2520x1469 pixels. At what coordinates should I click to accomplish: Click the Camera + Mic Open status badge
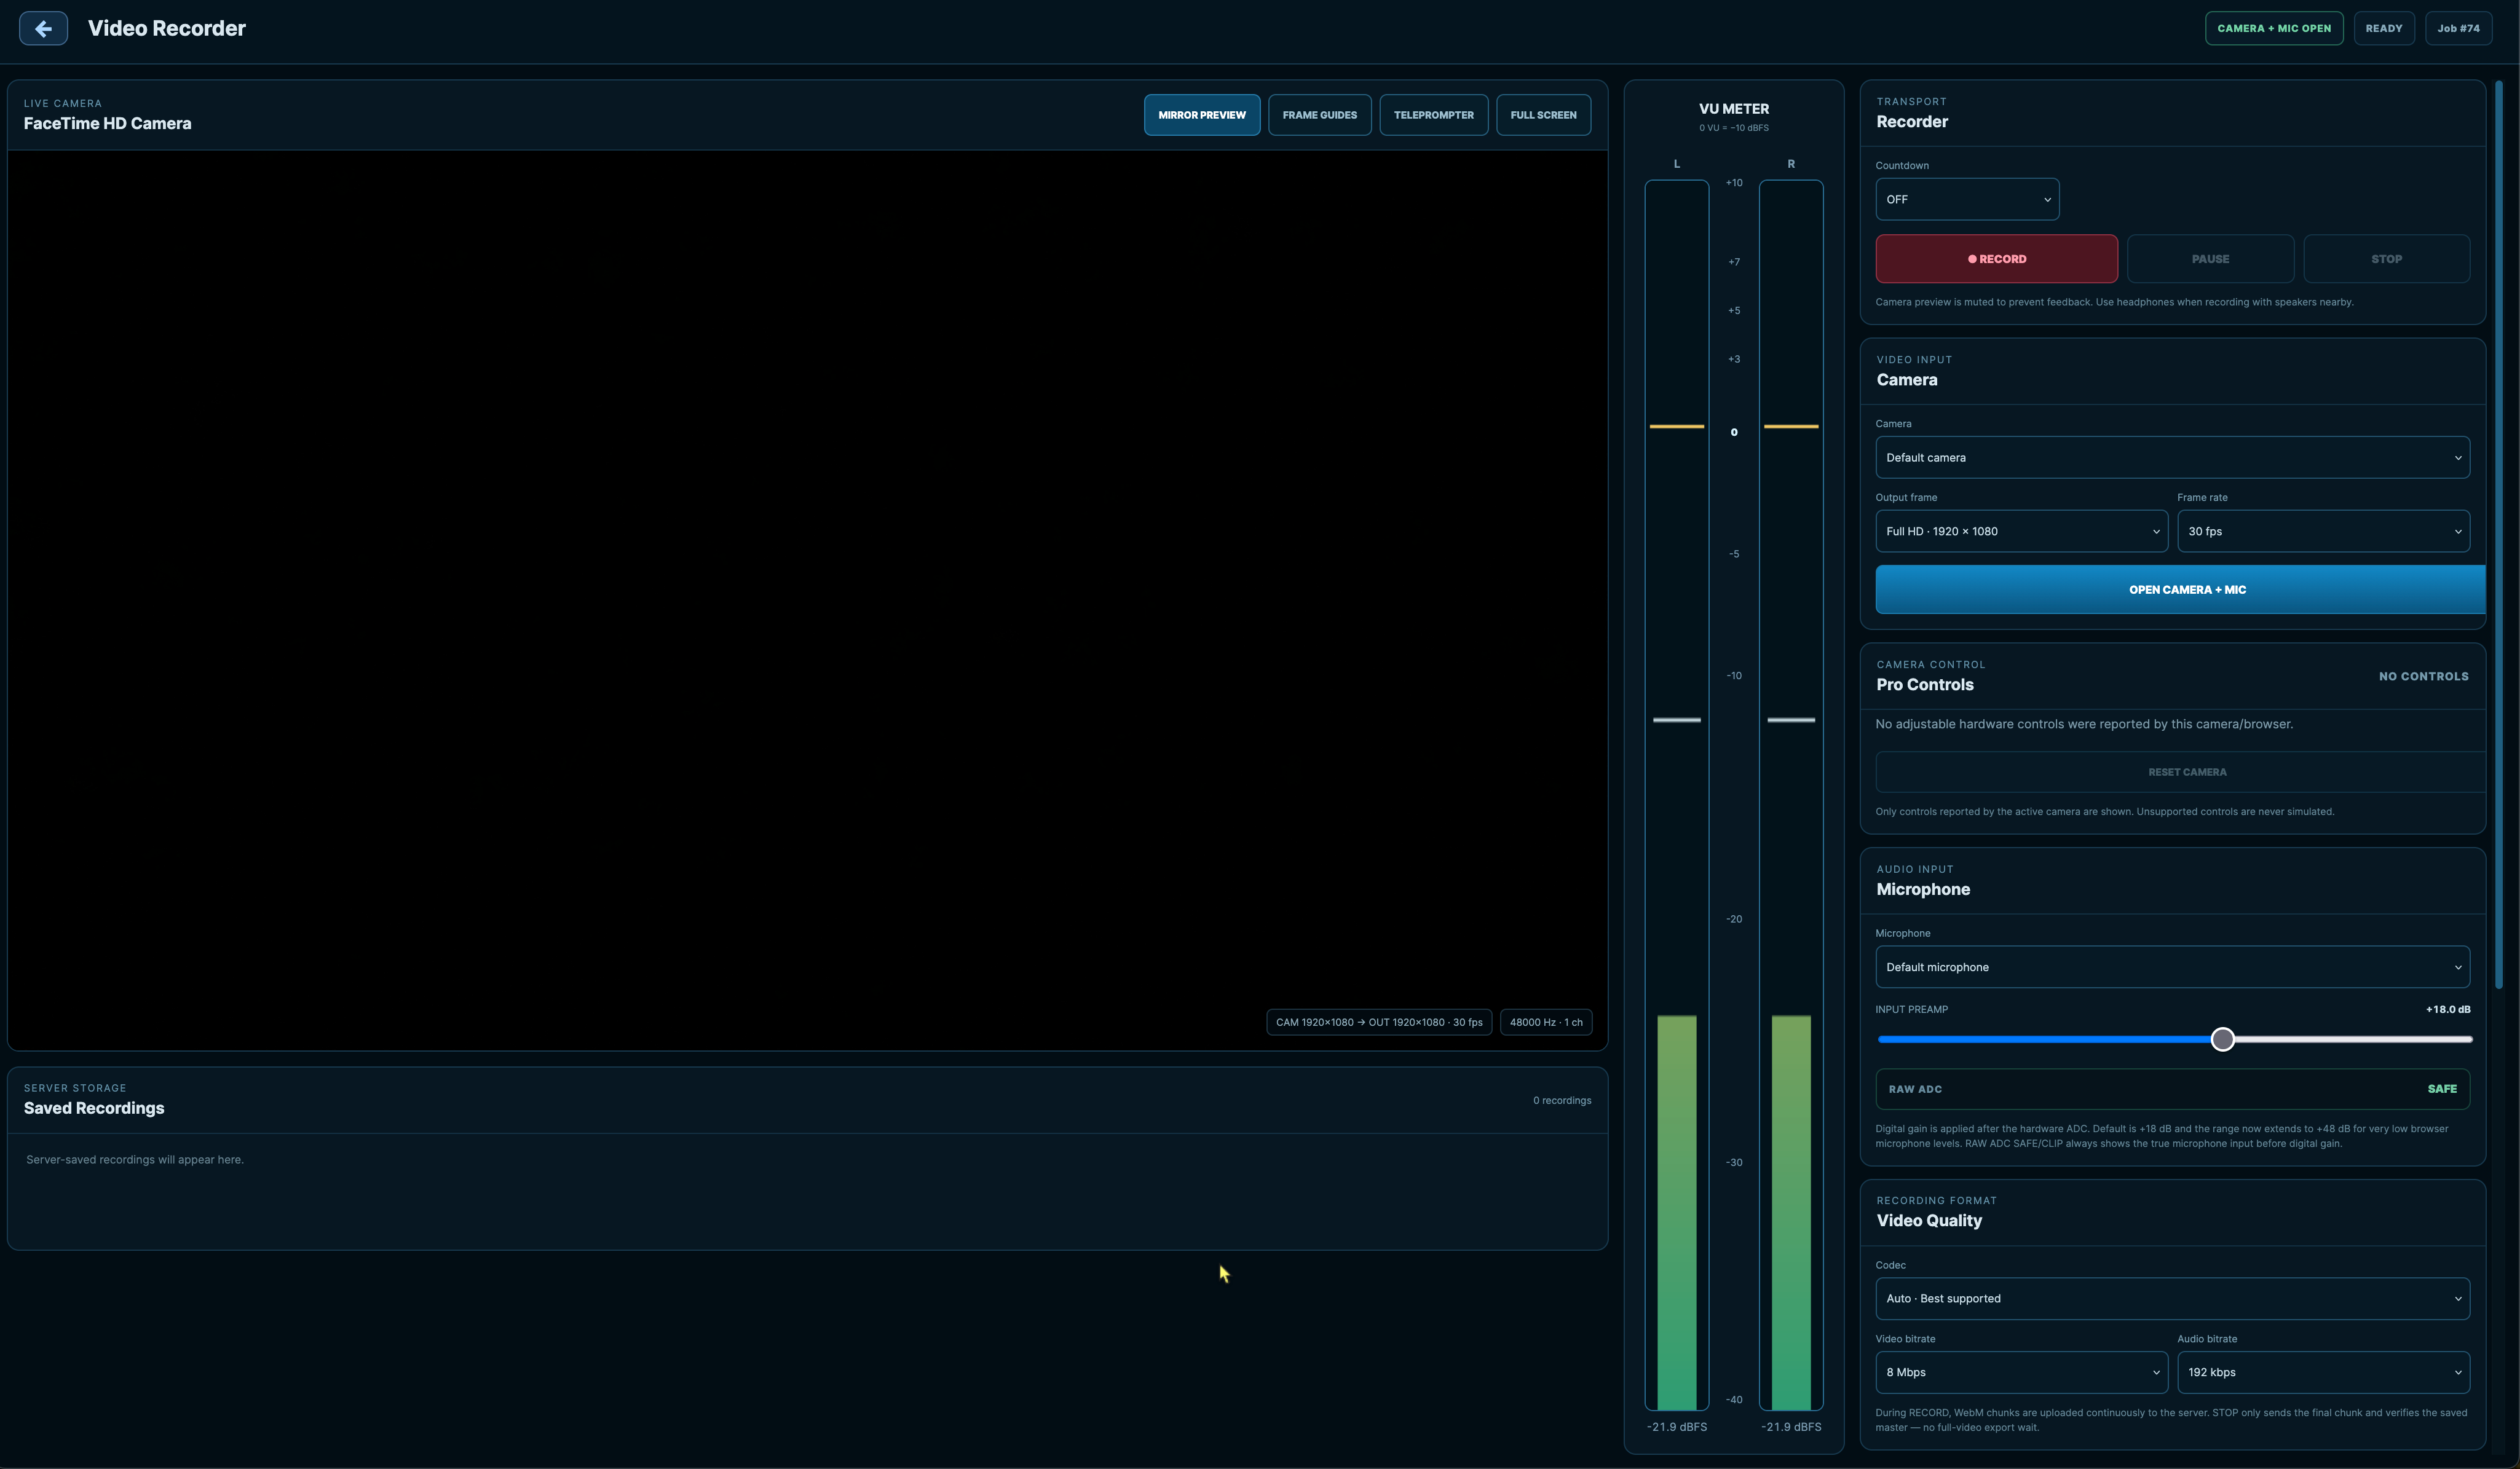point(2273,28)
